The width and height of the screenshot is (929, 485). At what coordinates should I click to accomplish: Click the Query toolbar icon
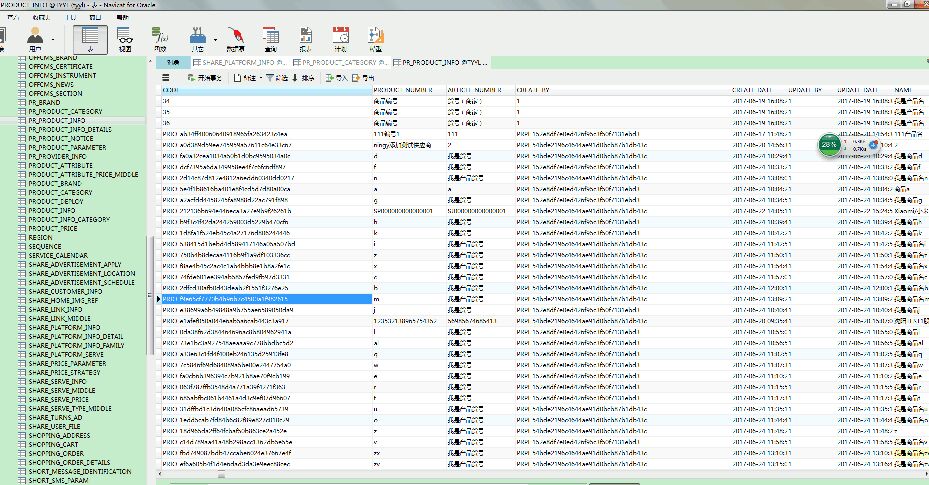coord(270,37)
